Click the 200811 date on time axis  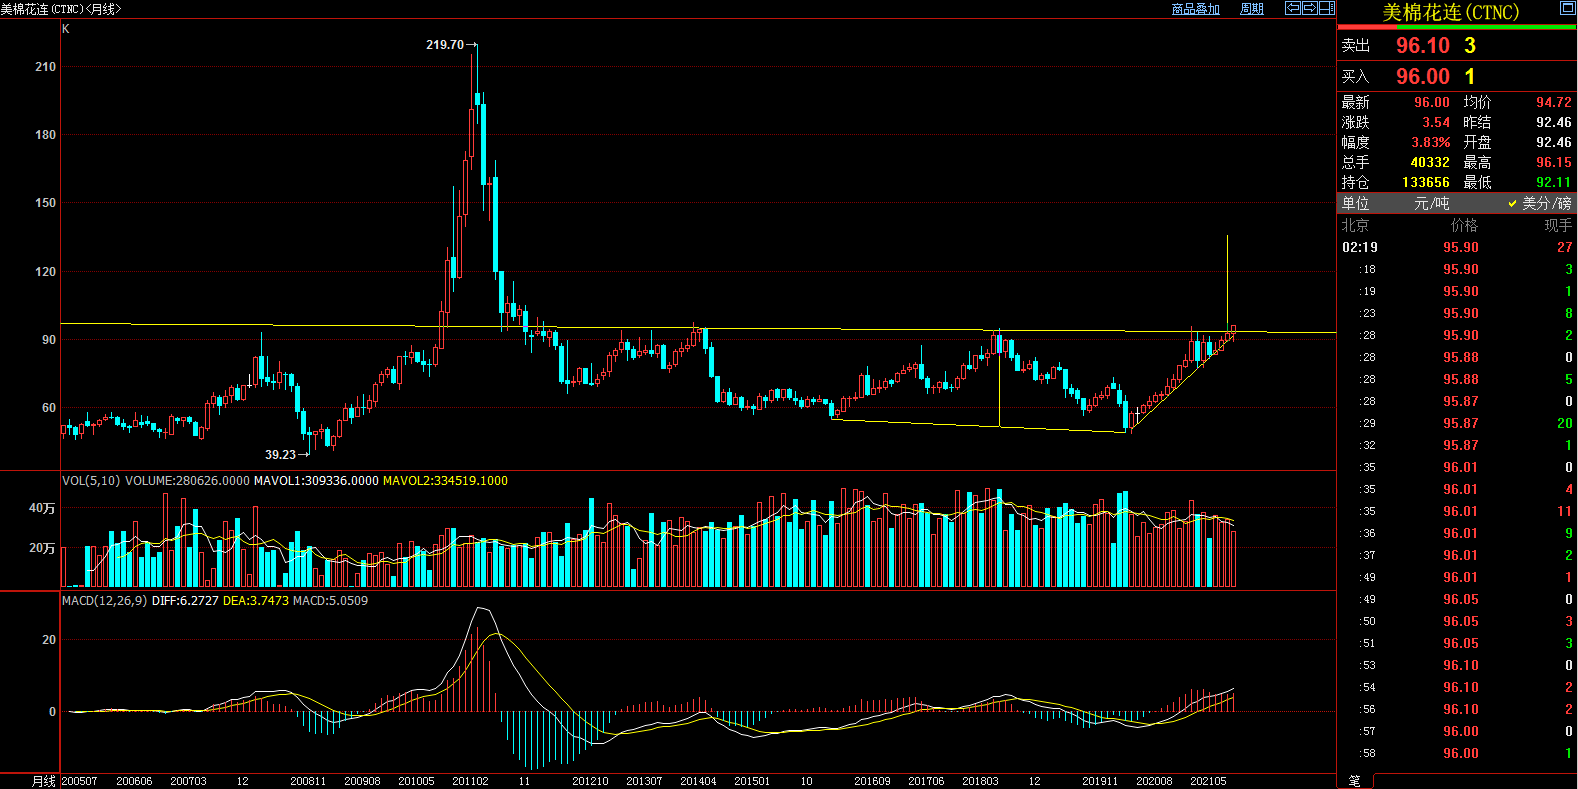[308, 781]
